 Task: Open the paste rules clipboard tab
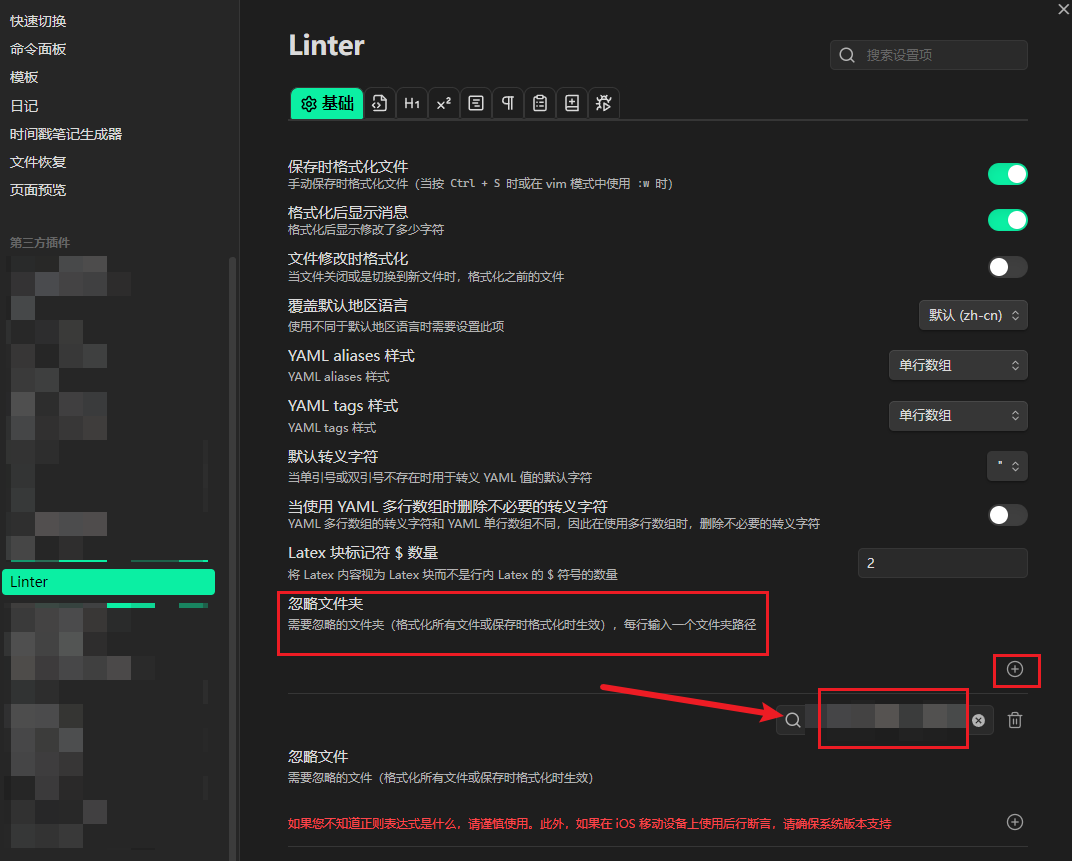pyautogui.click(x=540, y=103)
